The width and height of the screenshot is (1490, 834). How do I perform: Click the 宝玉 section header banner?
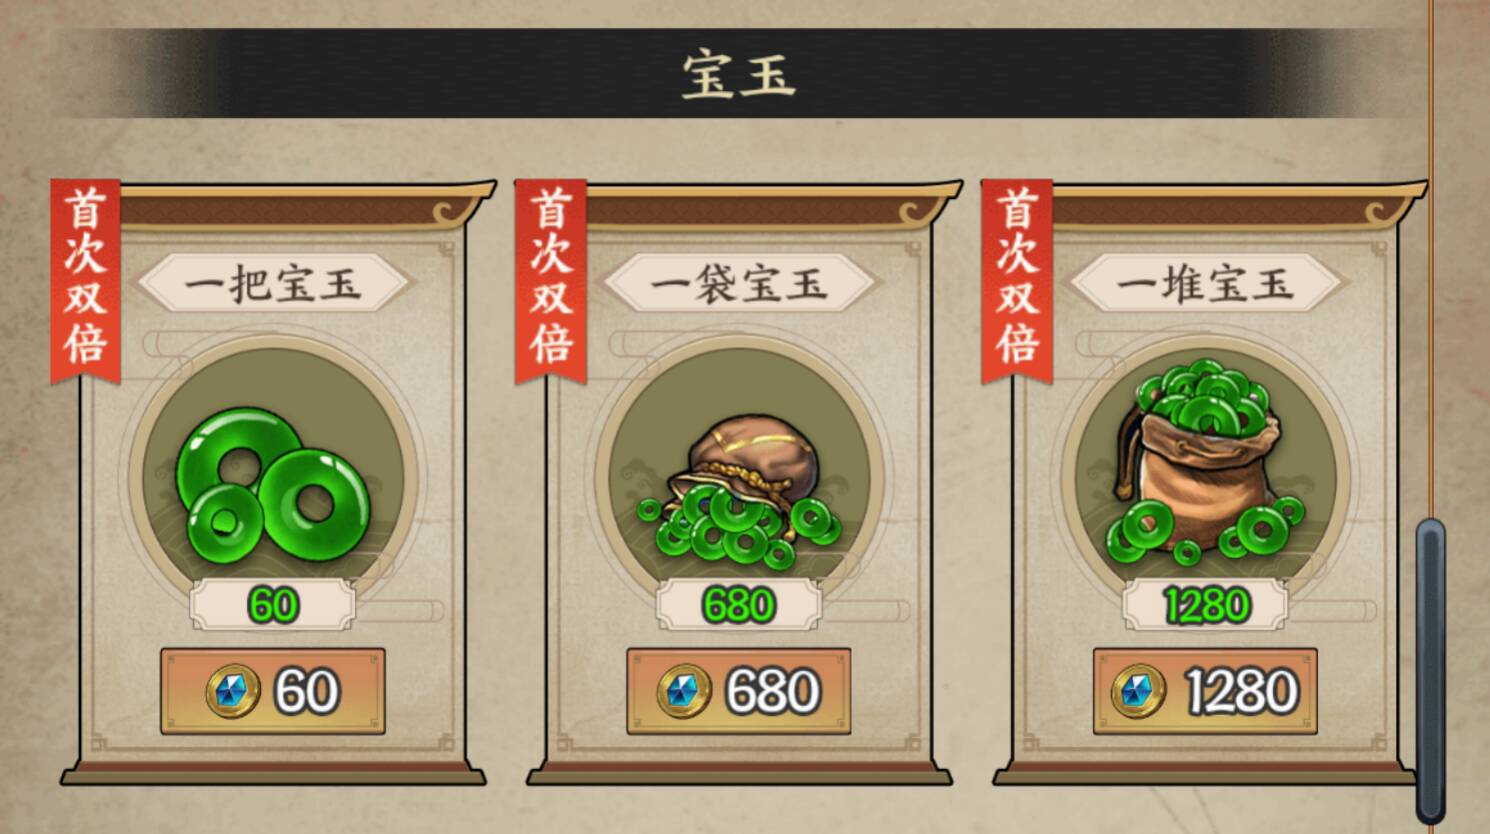coord(738,74)
